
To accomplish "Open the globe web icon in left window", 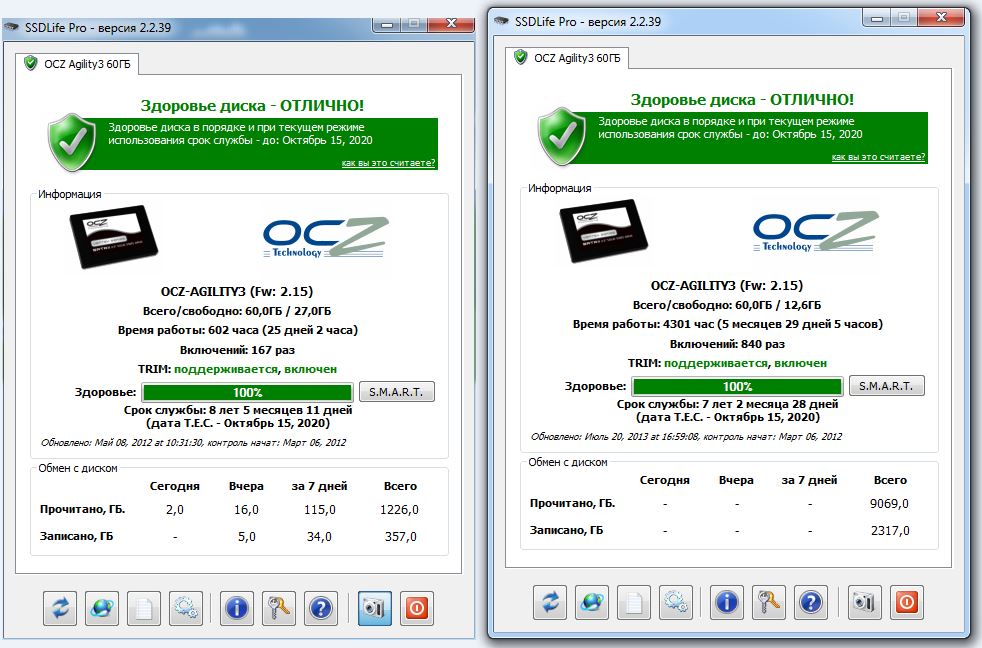I will (x=102, y=608).
